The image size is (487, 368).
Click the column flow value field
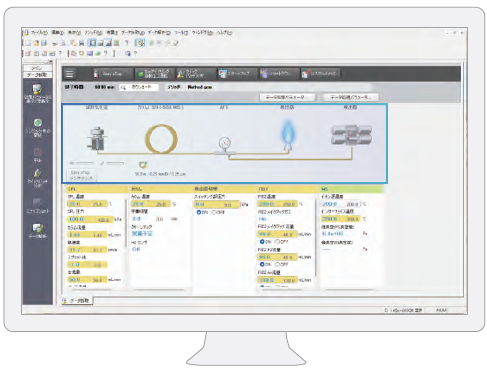[x=87, y=235]
